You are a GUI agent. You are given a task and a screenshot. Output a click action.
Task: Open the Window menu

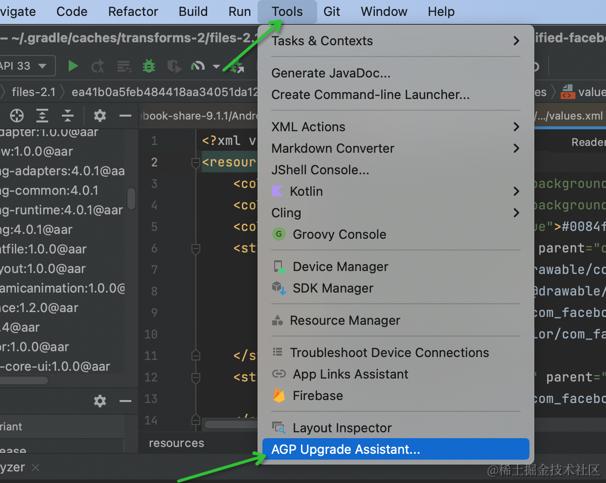point(384,12)
